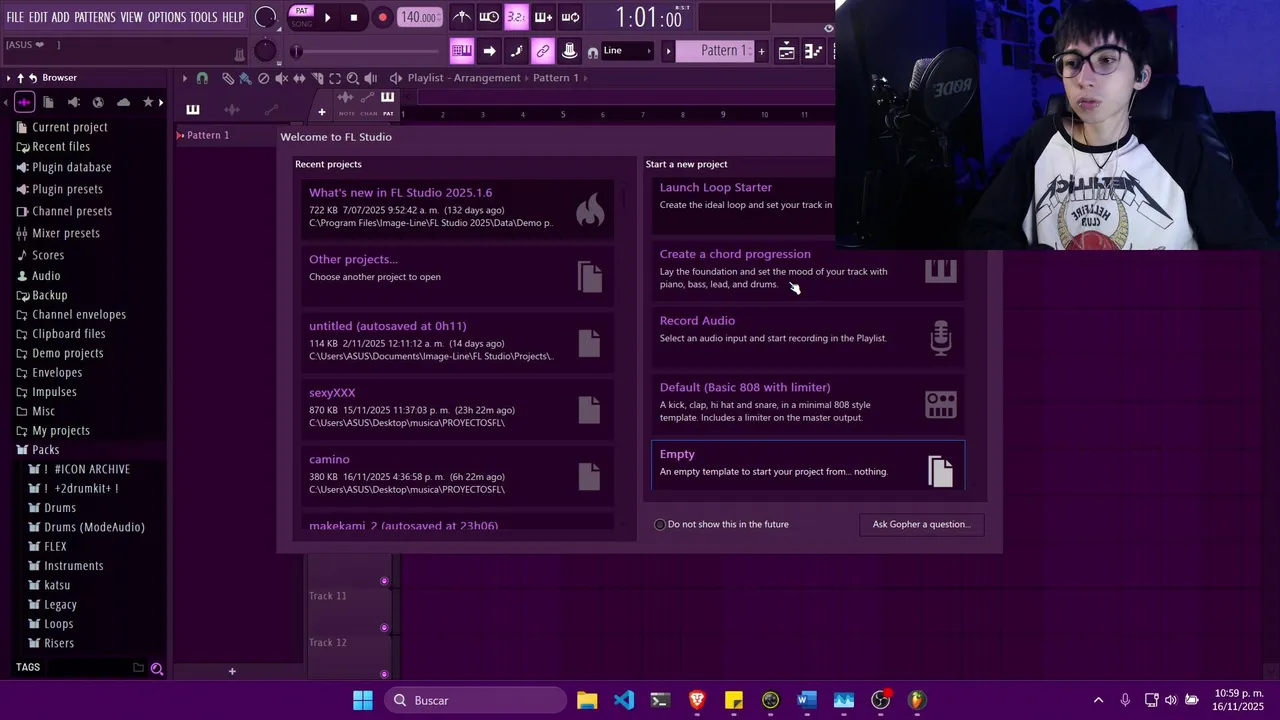Open the OPTIONS menu

click(167, 17)
